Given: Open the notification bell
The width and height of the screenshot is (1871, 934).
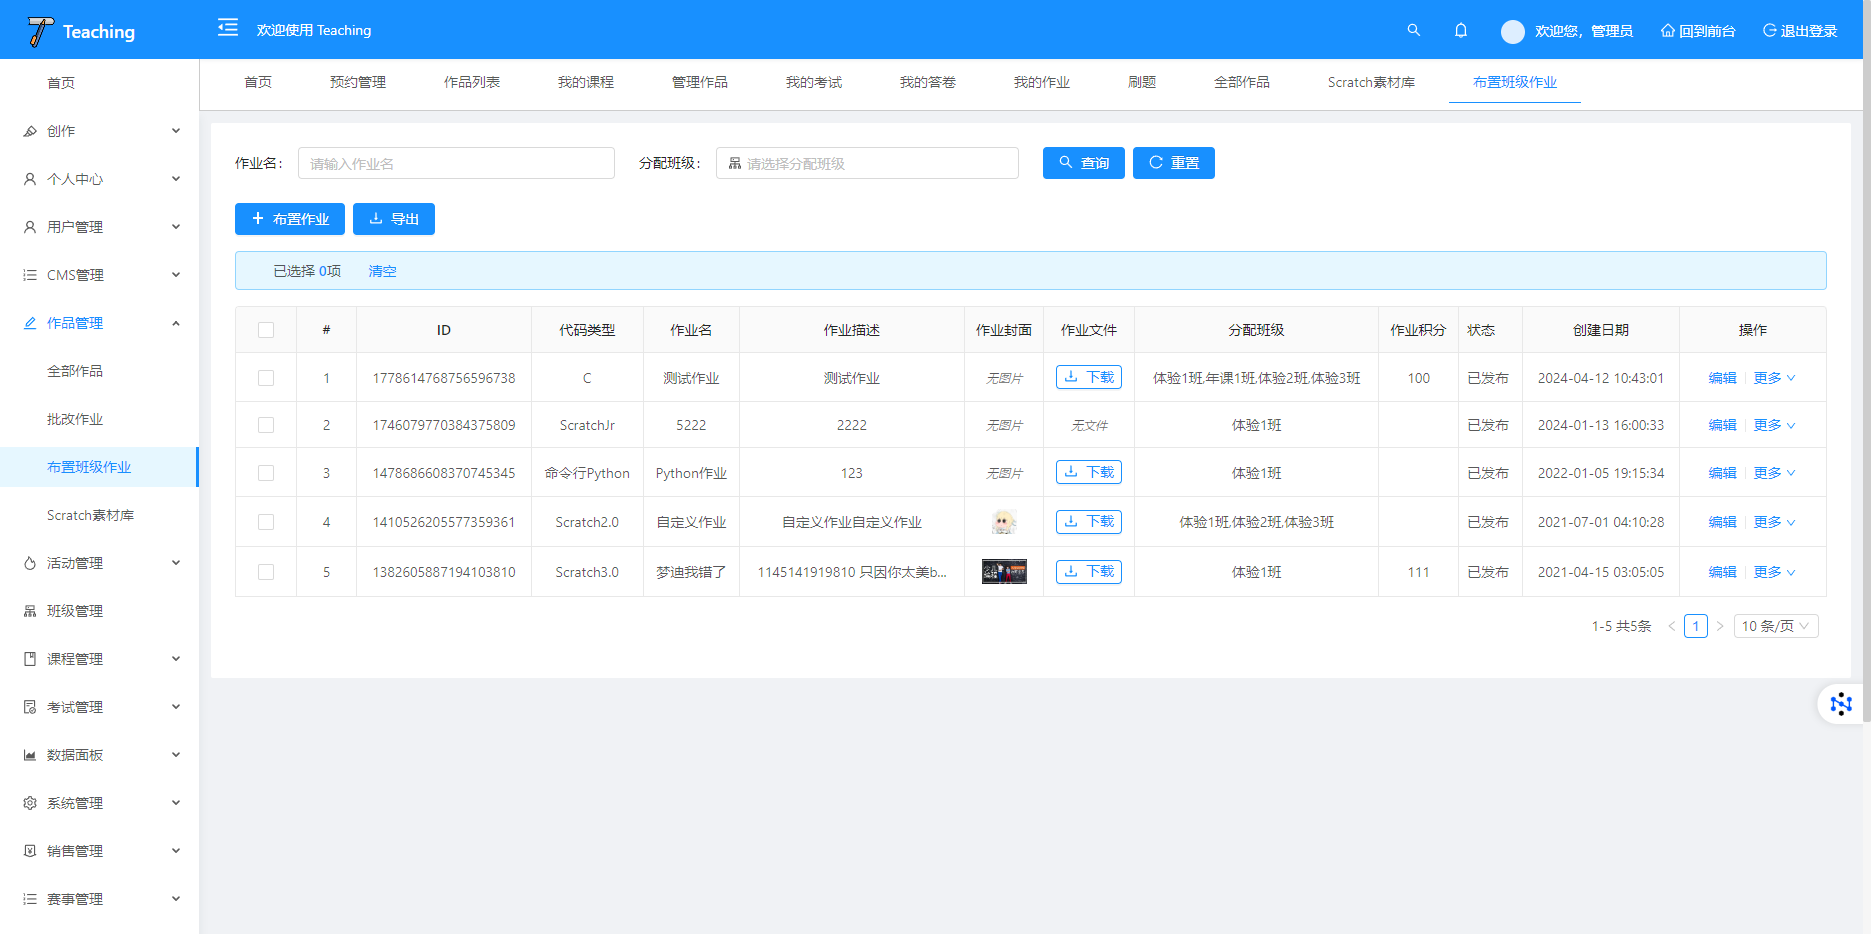Looking at the screenshot, I should [x=1460, y=30].
